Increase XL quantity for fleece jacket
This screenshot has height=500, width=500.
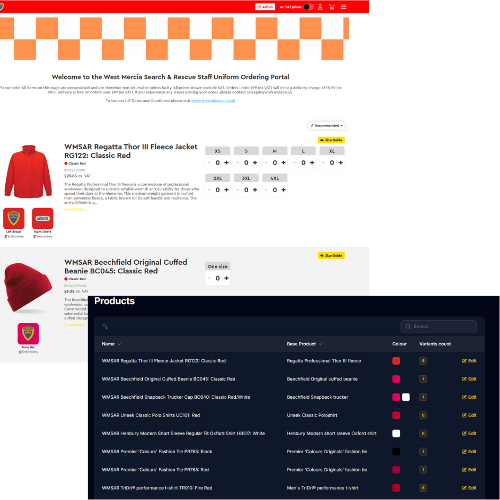click(x=341, y=163)
